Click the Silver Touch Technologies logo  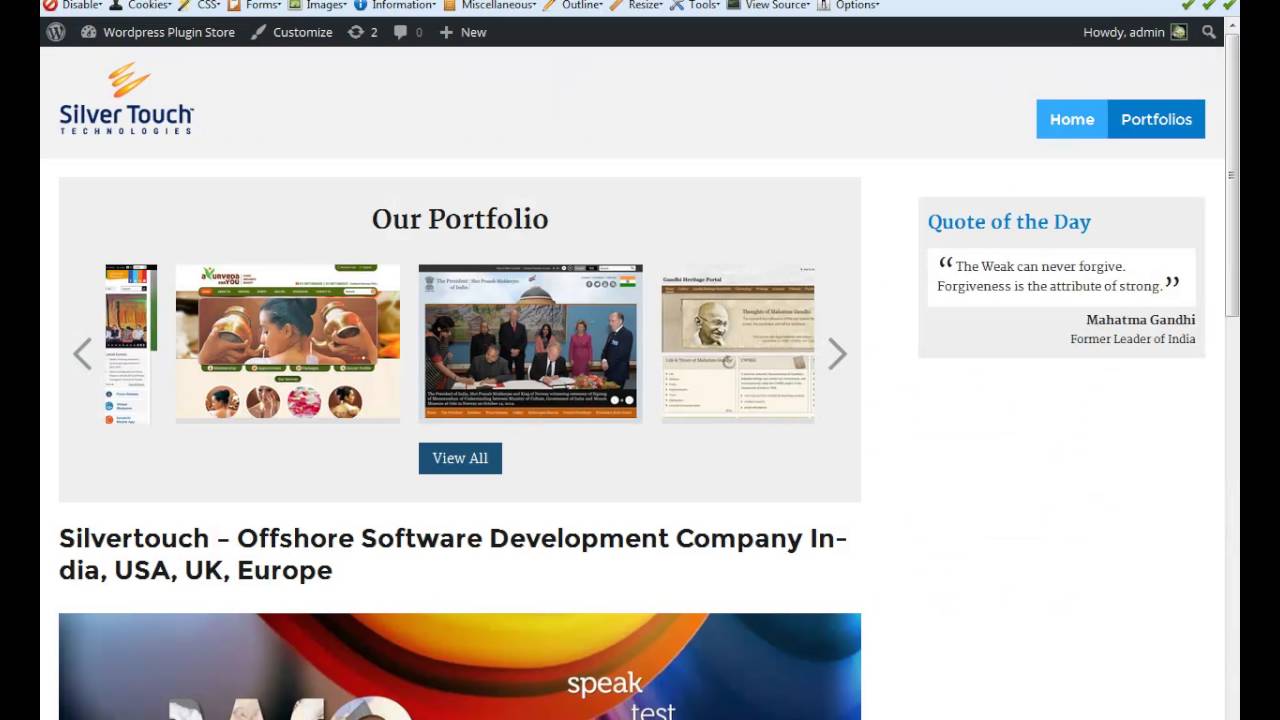pyautogui.click(x=126, y=99)
